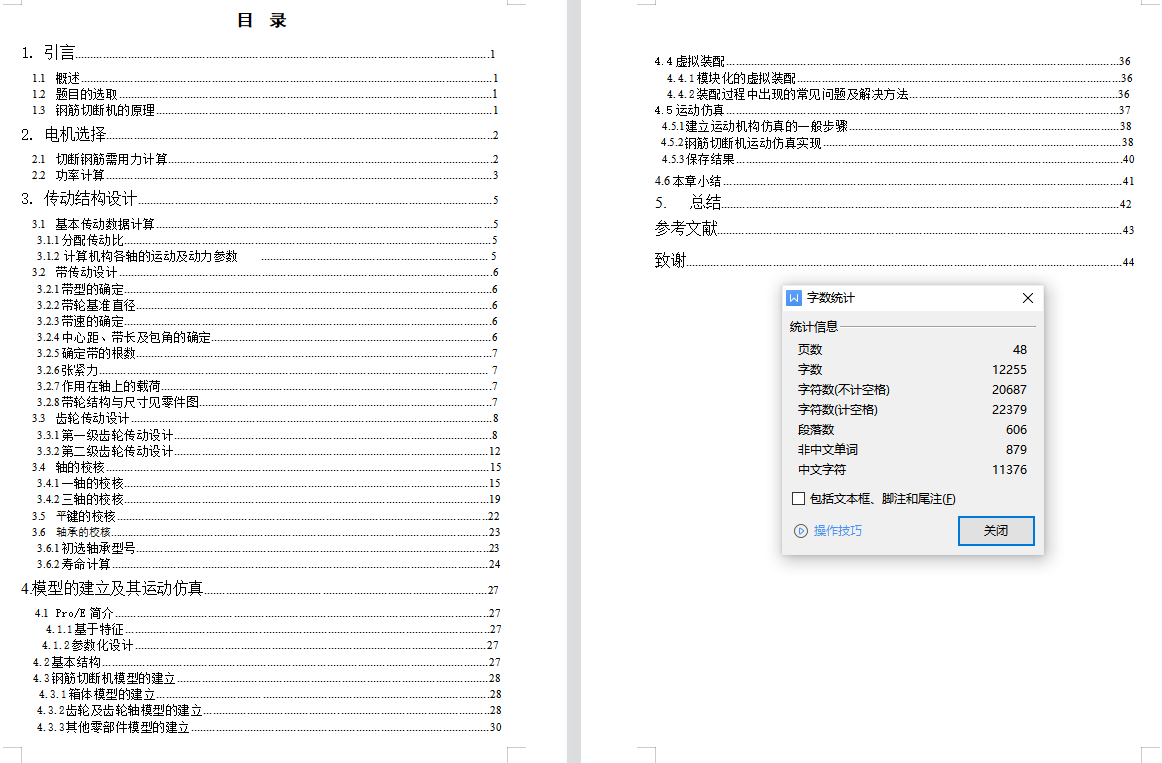Jump to the 致谢 contents entry
Image resolution: width=1162 pixels, height=763 pixels.
click(670, 261)
